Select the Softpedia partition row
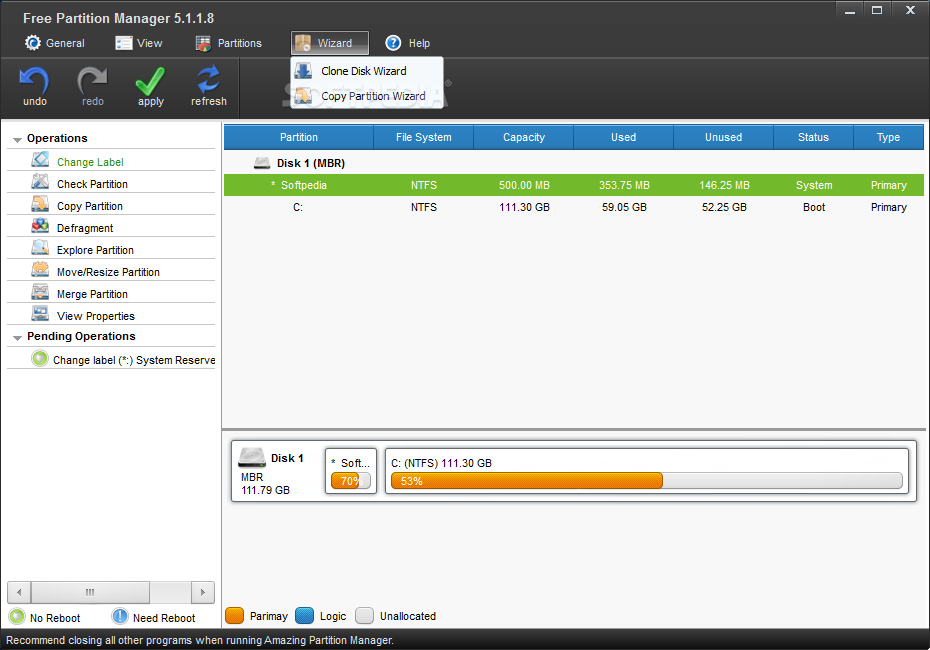930x650 pixels. [x=574, y=185]
